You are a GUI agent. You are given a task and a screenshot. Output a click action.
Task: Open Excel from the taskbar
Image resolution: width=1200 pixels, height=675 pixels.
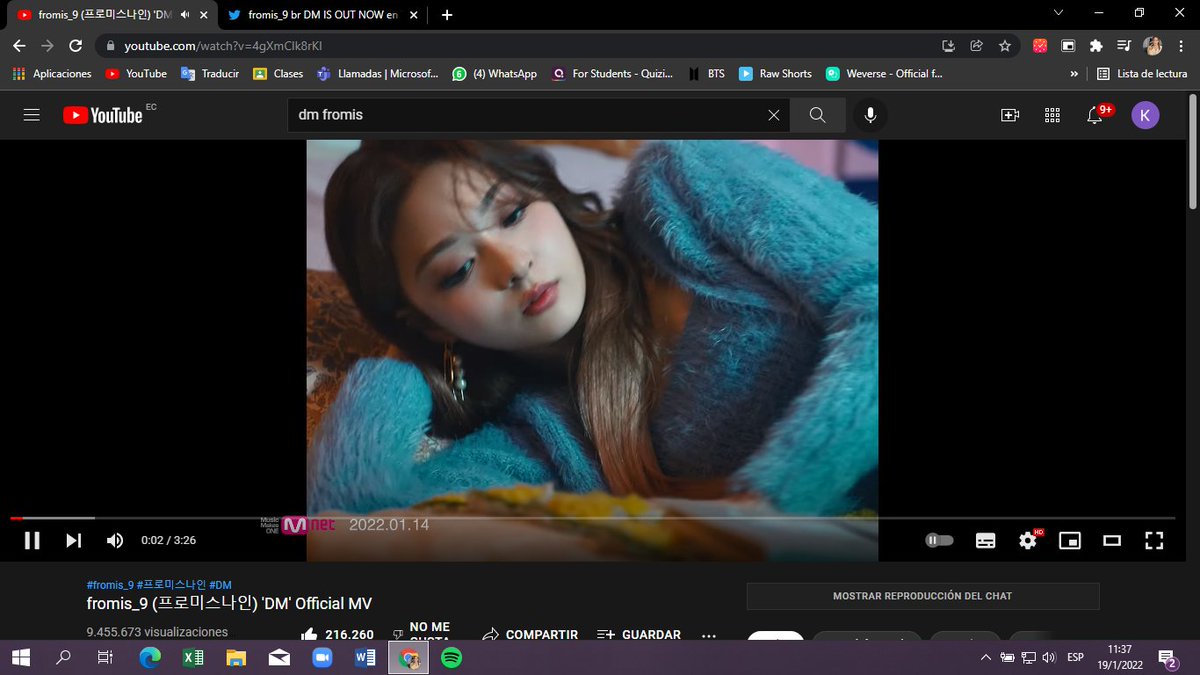click(x=193, y=658)
